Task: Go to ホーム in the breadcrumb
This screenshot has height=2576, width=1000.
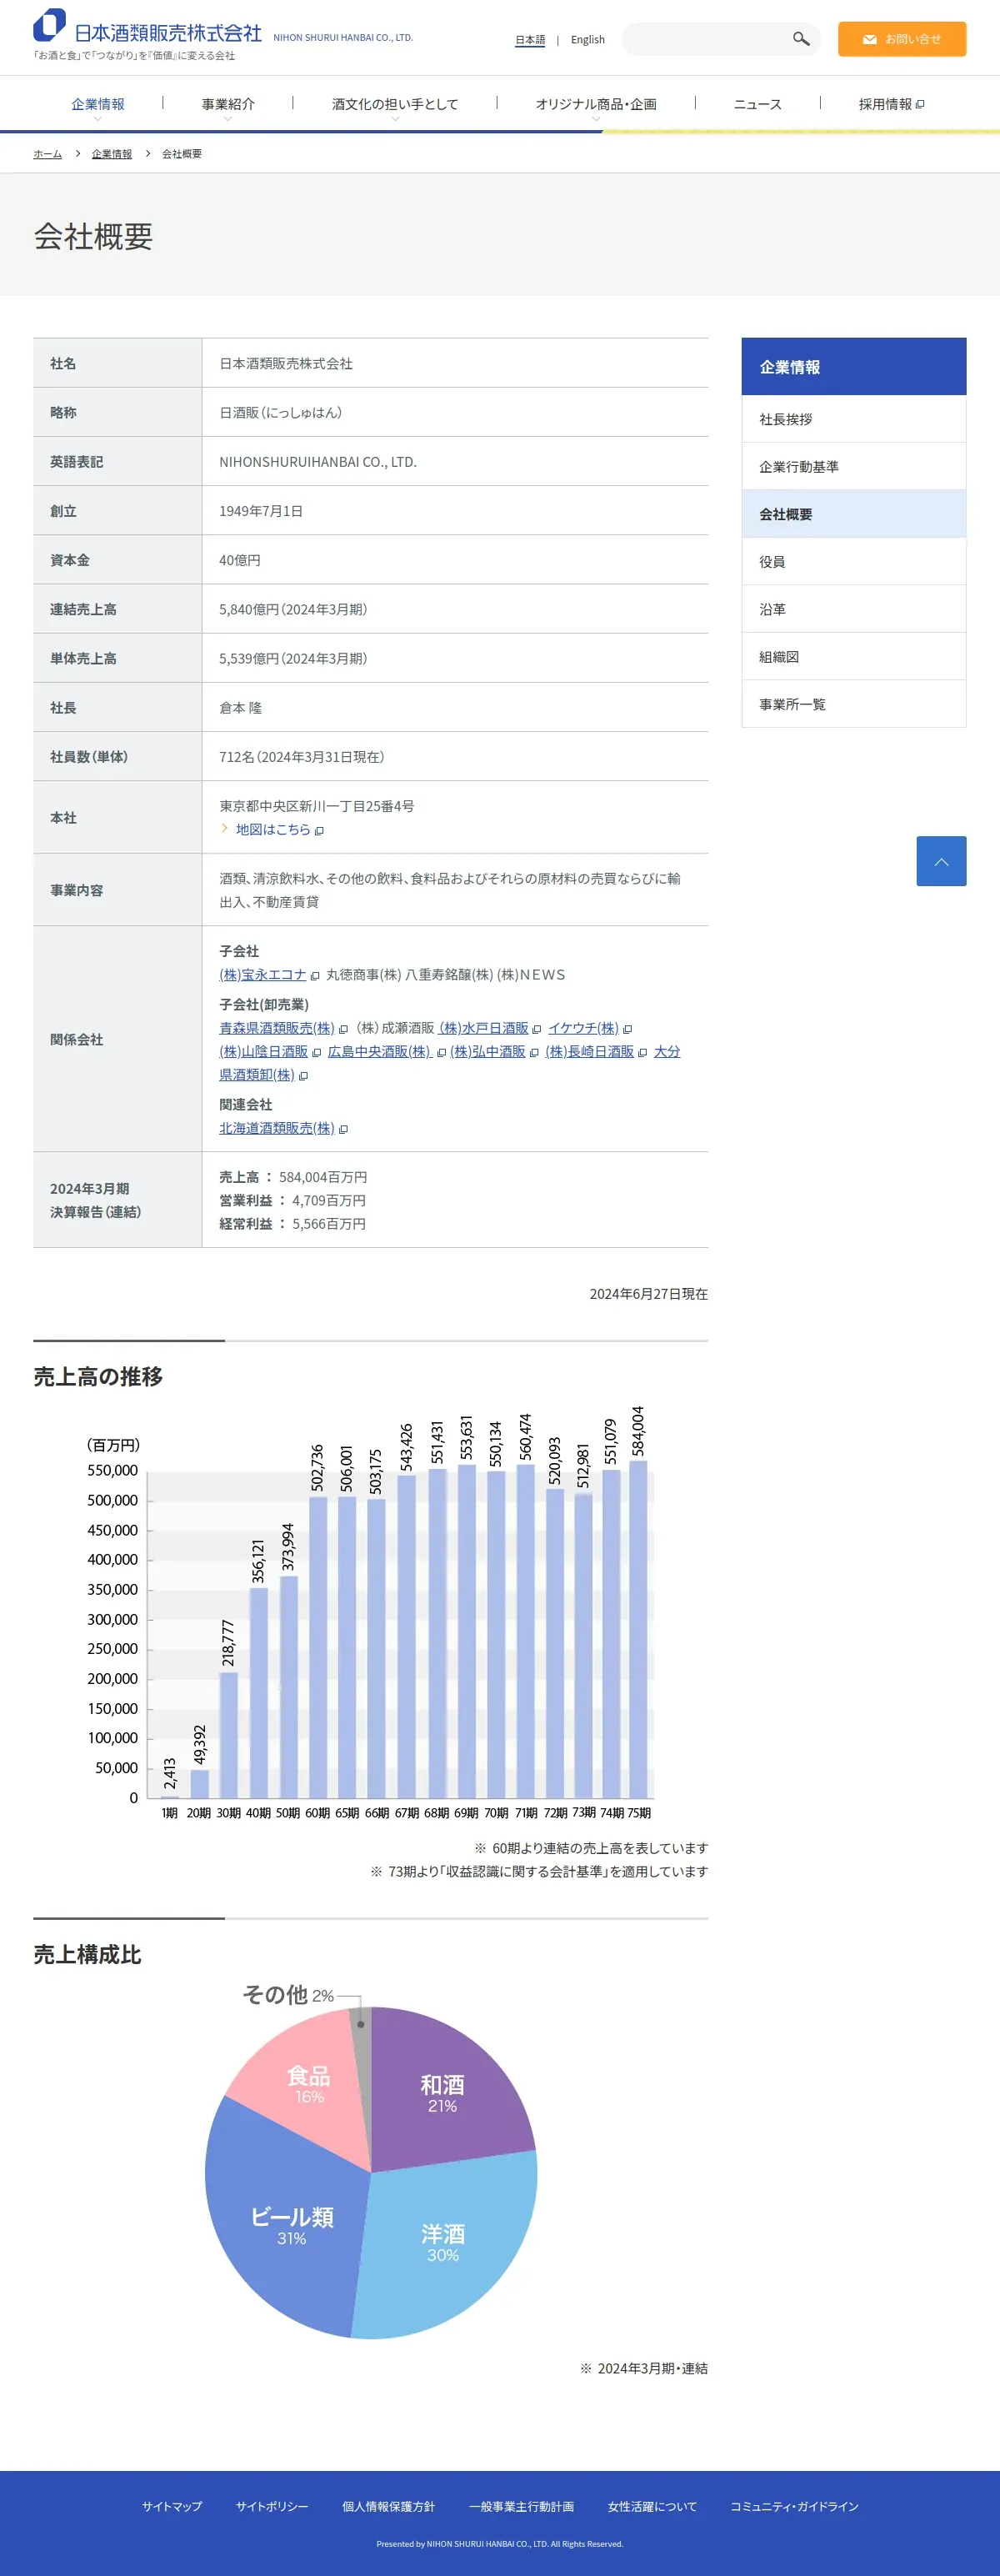Action: click(47, 154)
